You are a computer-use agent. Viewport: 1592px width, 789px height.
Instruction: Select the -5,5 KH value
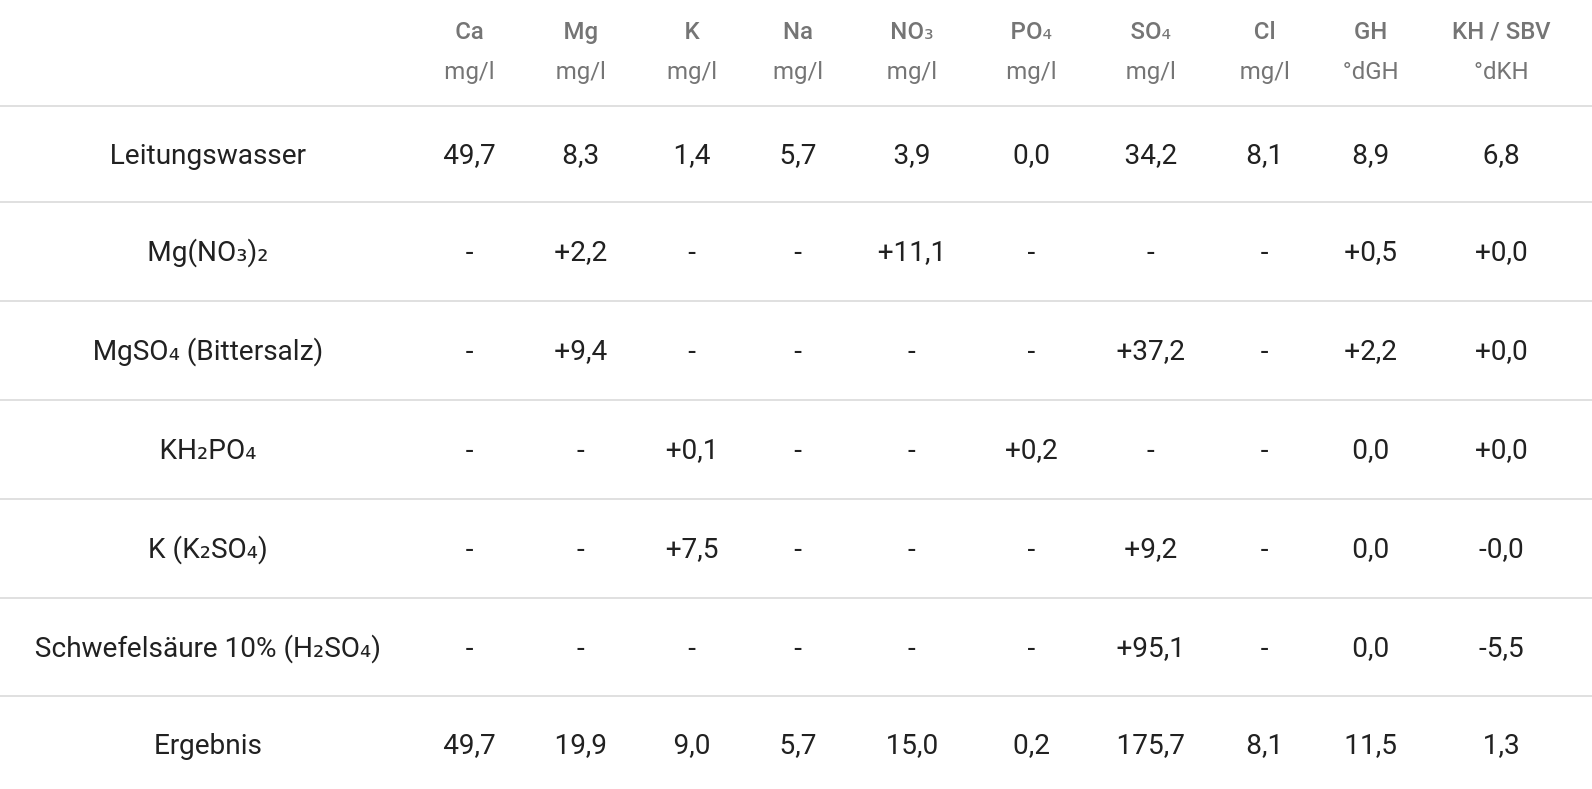[x=1501, y=647]
